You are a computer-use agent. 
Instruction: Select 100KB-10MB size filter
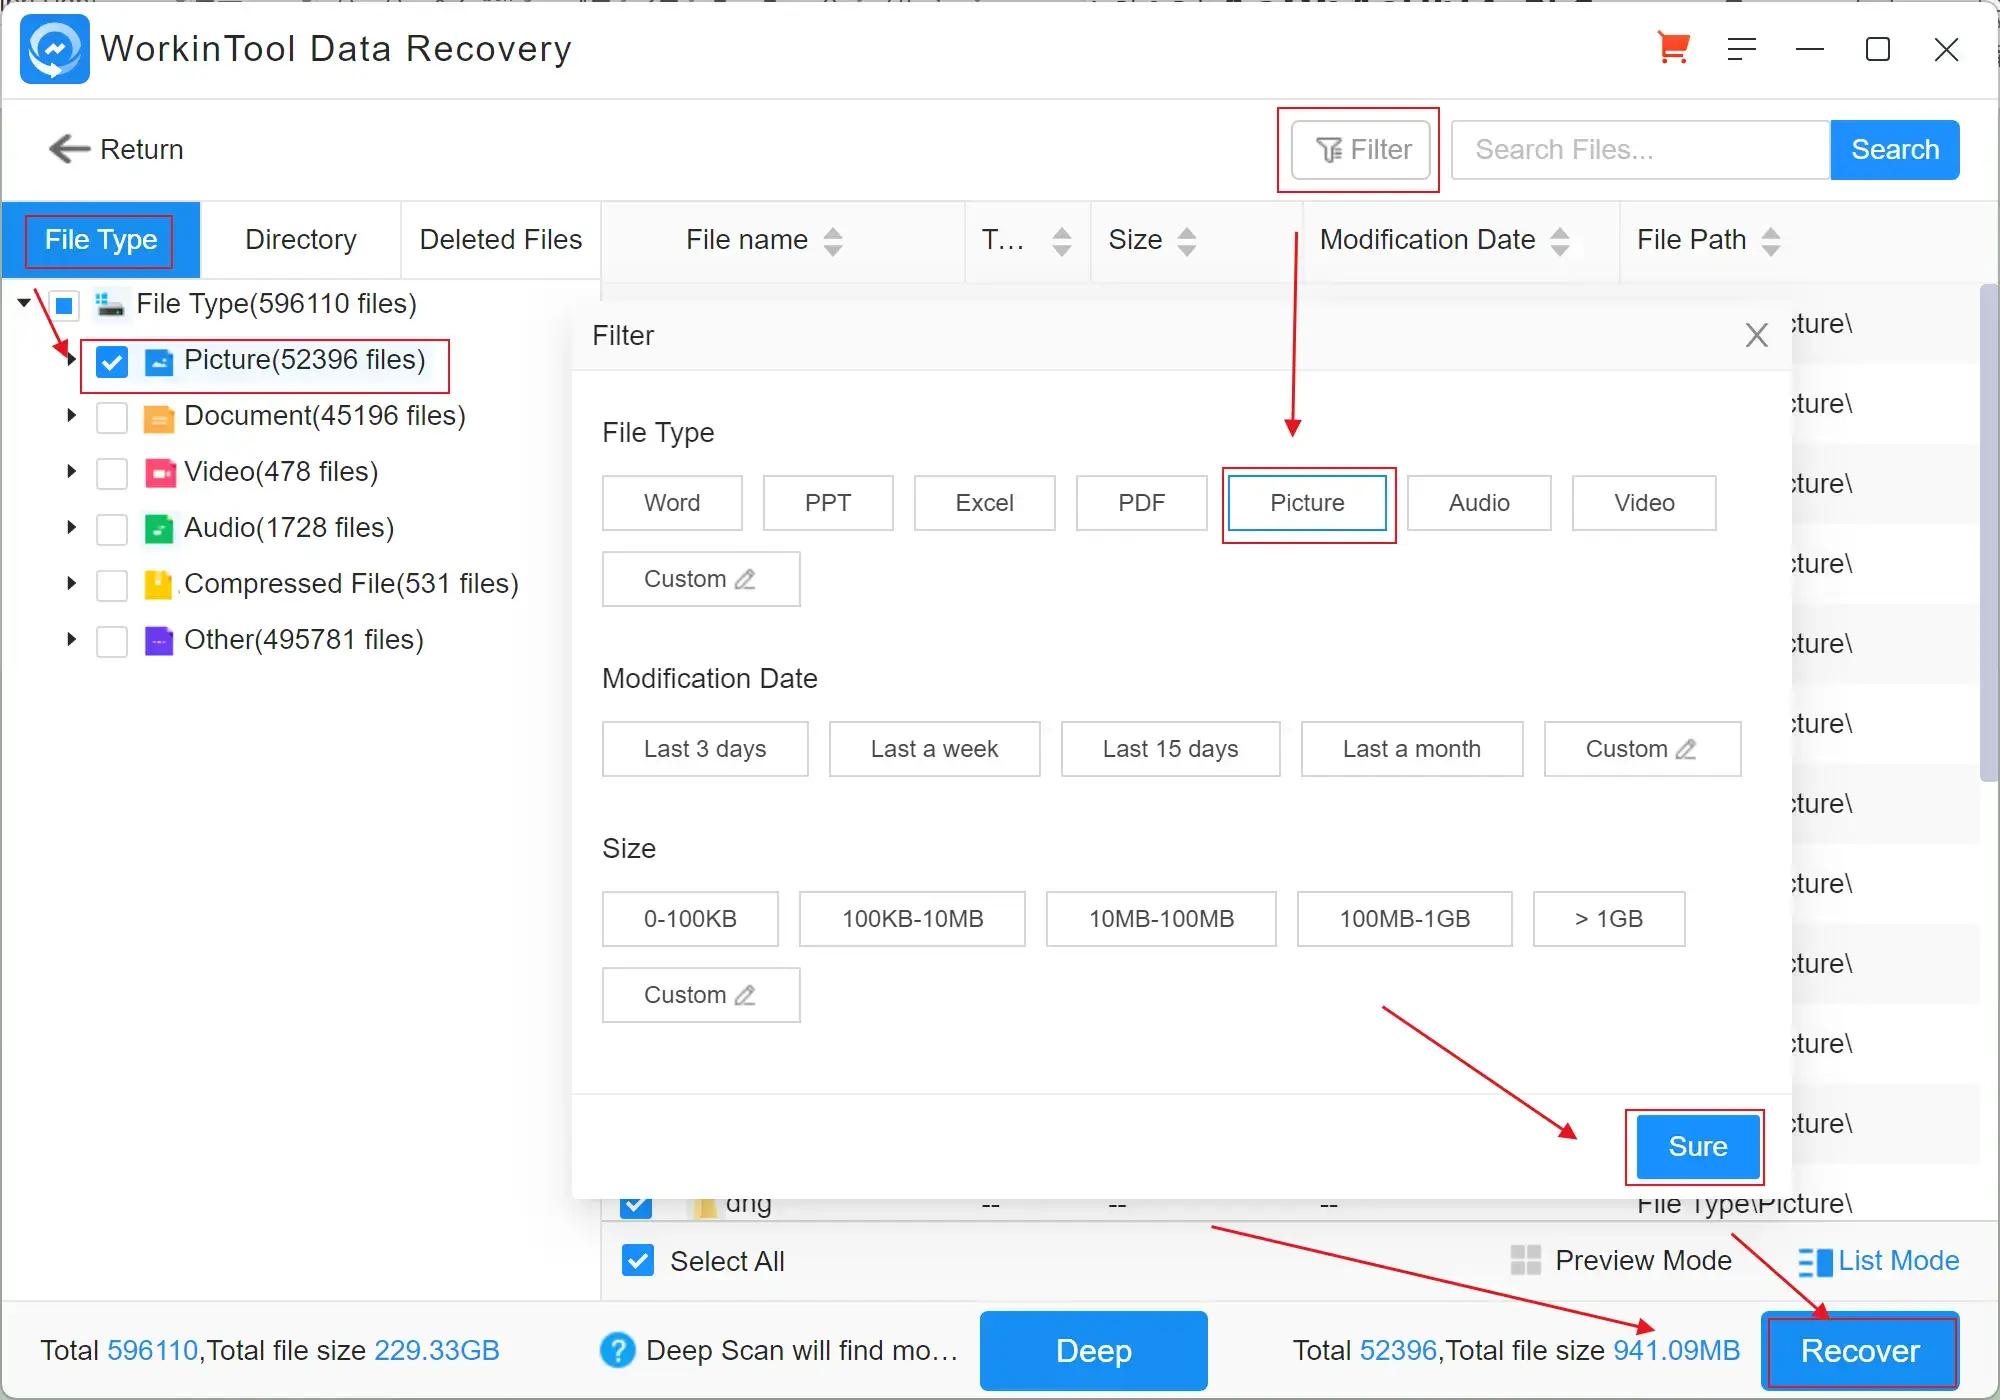(x=913, y=919)
